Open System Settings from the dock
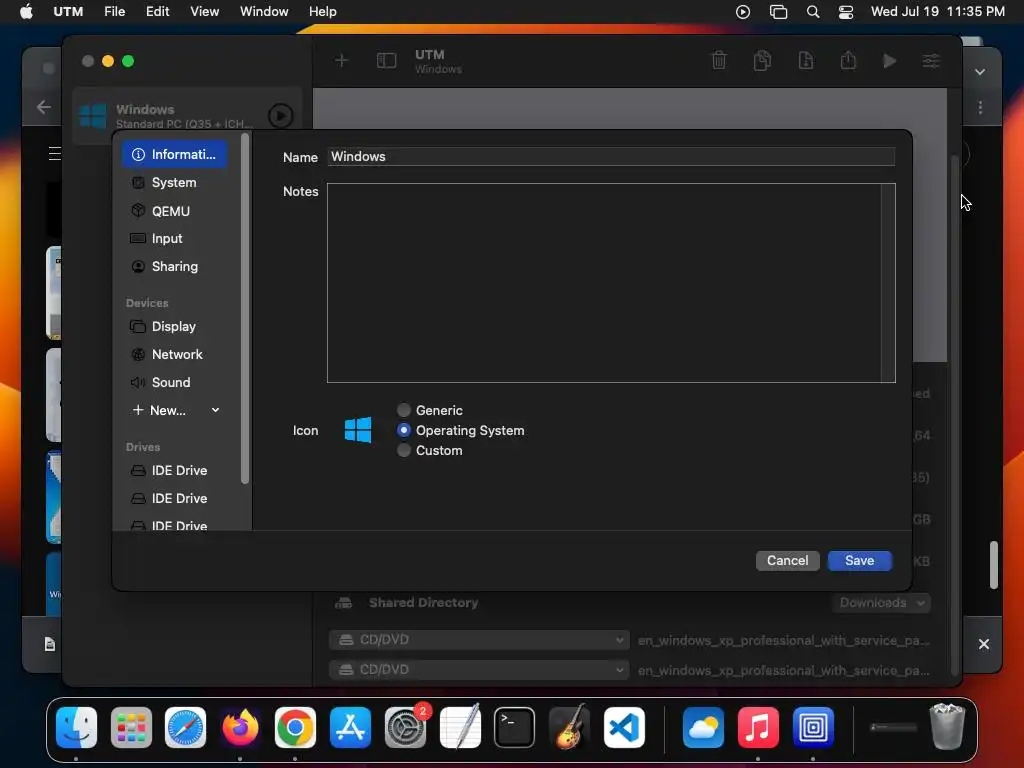Screen dimensions: 1024x768 pyautogui.click(x=405, y=728)
